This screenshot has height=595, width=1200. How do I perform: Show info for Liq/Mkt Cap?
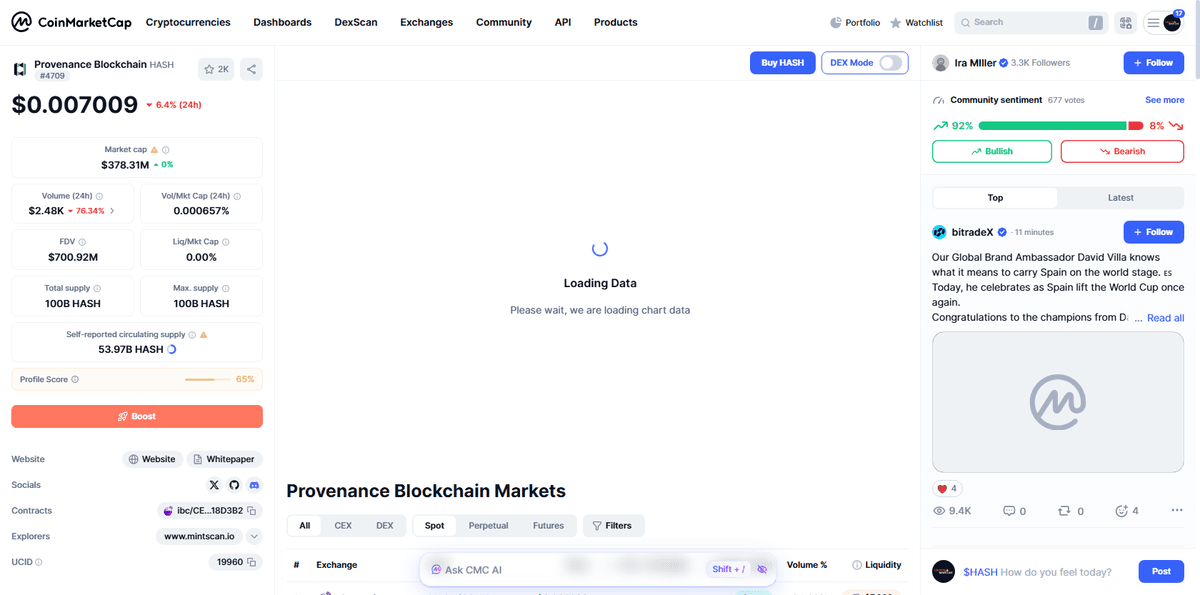pos(227,242)
